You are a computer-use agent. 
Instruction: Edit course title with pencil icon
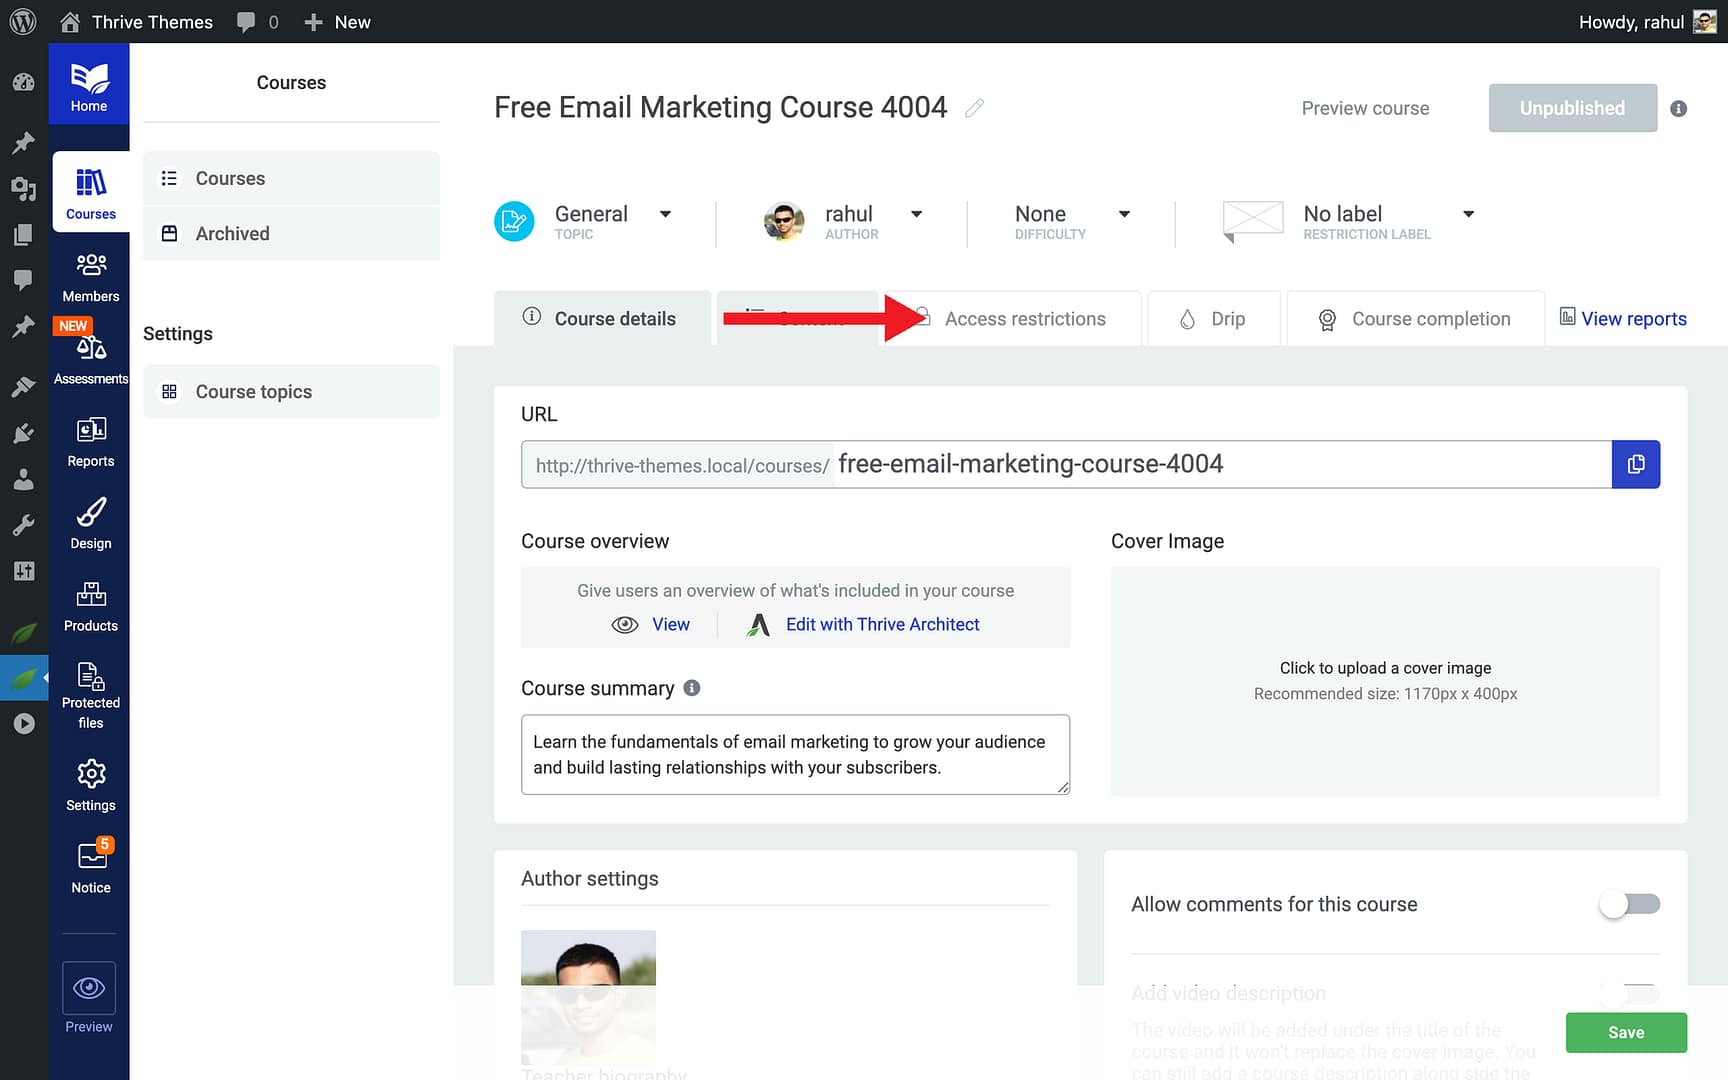coord(974,108)
